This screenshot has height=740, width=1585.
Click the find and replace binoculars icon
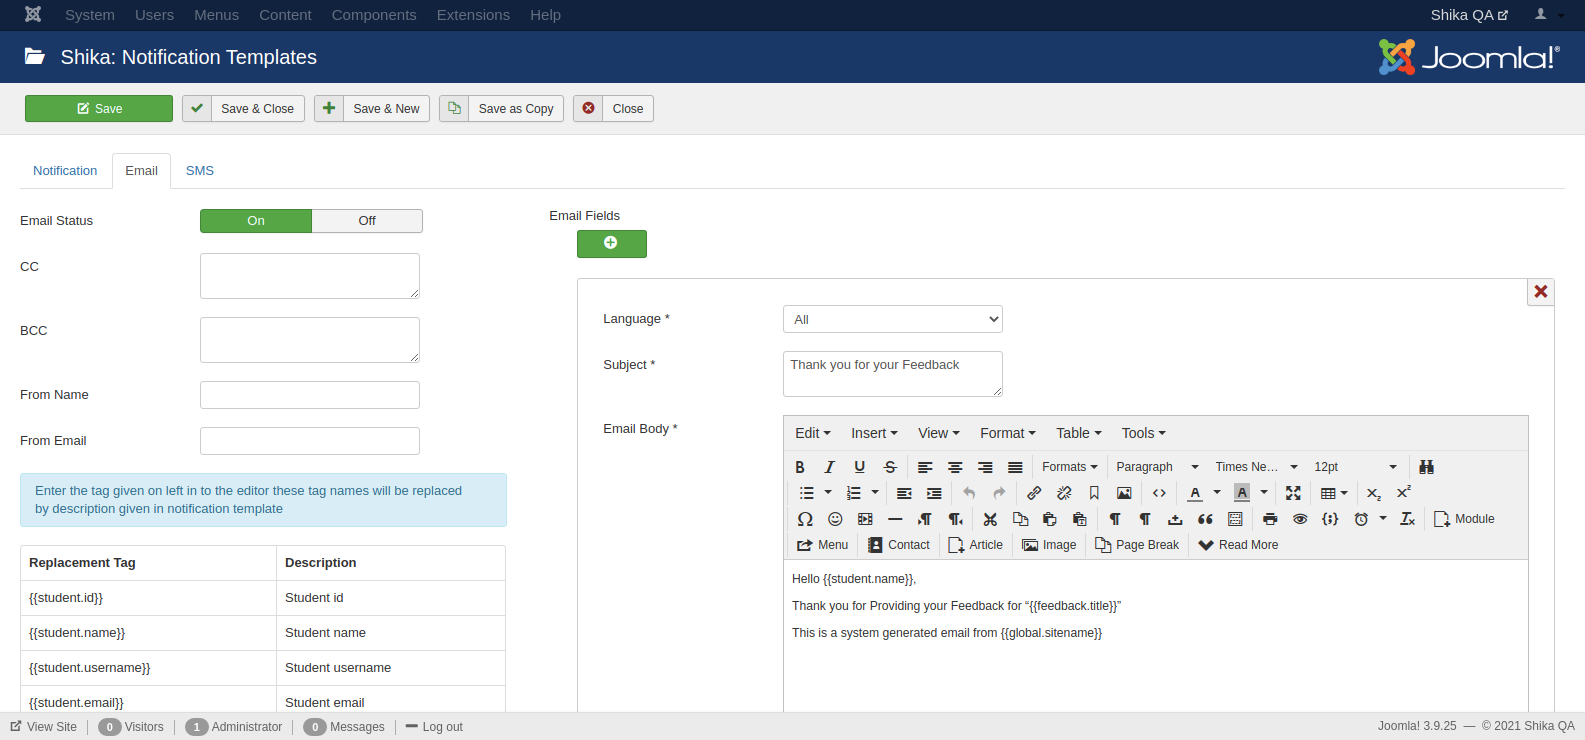coord(1426,467)
